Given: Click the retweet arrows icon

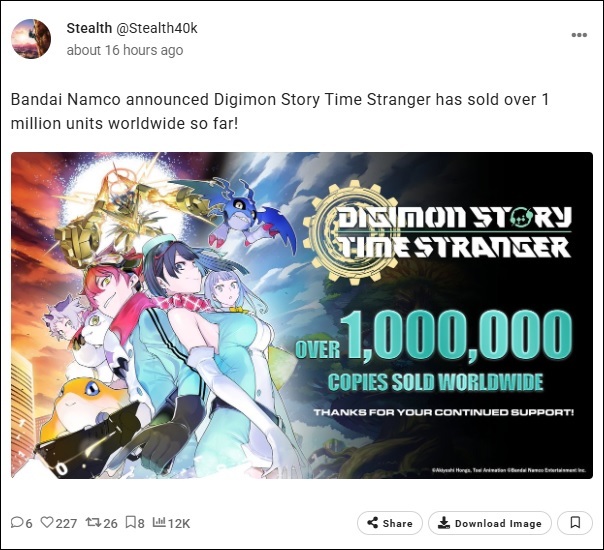Looking at the screenshot, I should click(93, 522).
